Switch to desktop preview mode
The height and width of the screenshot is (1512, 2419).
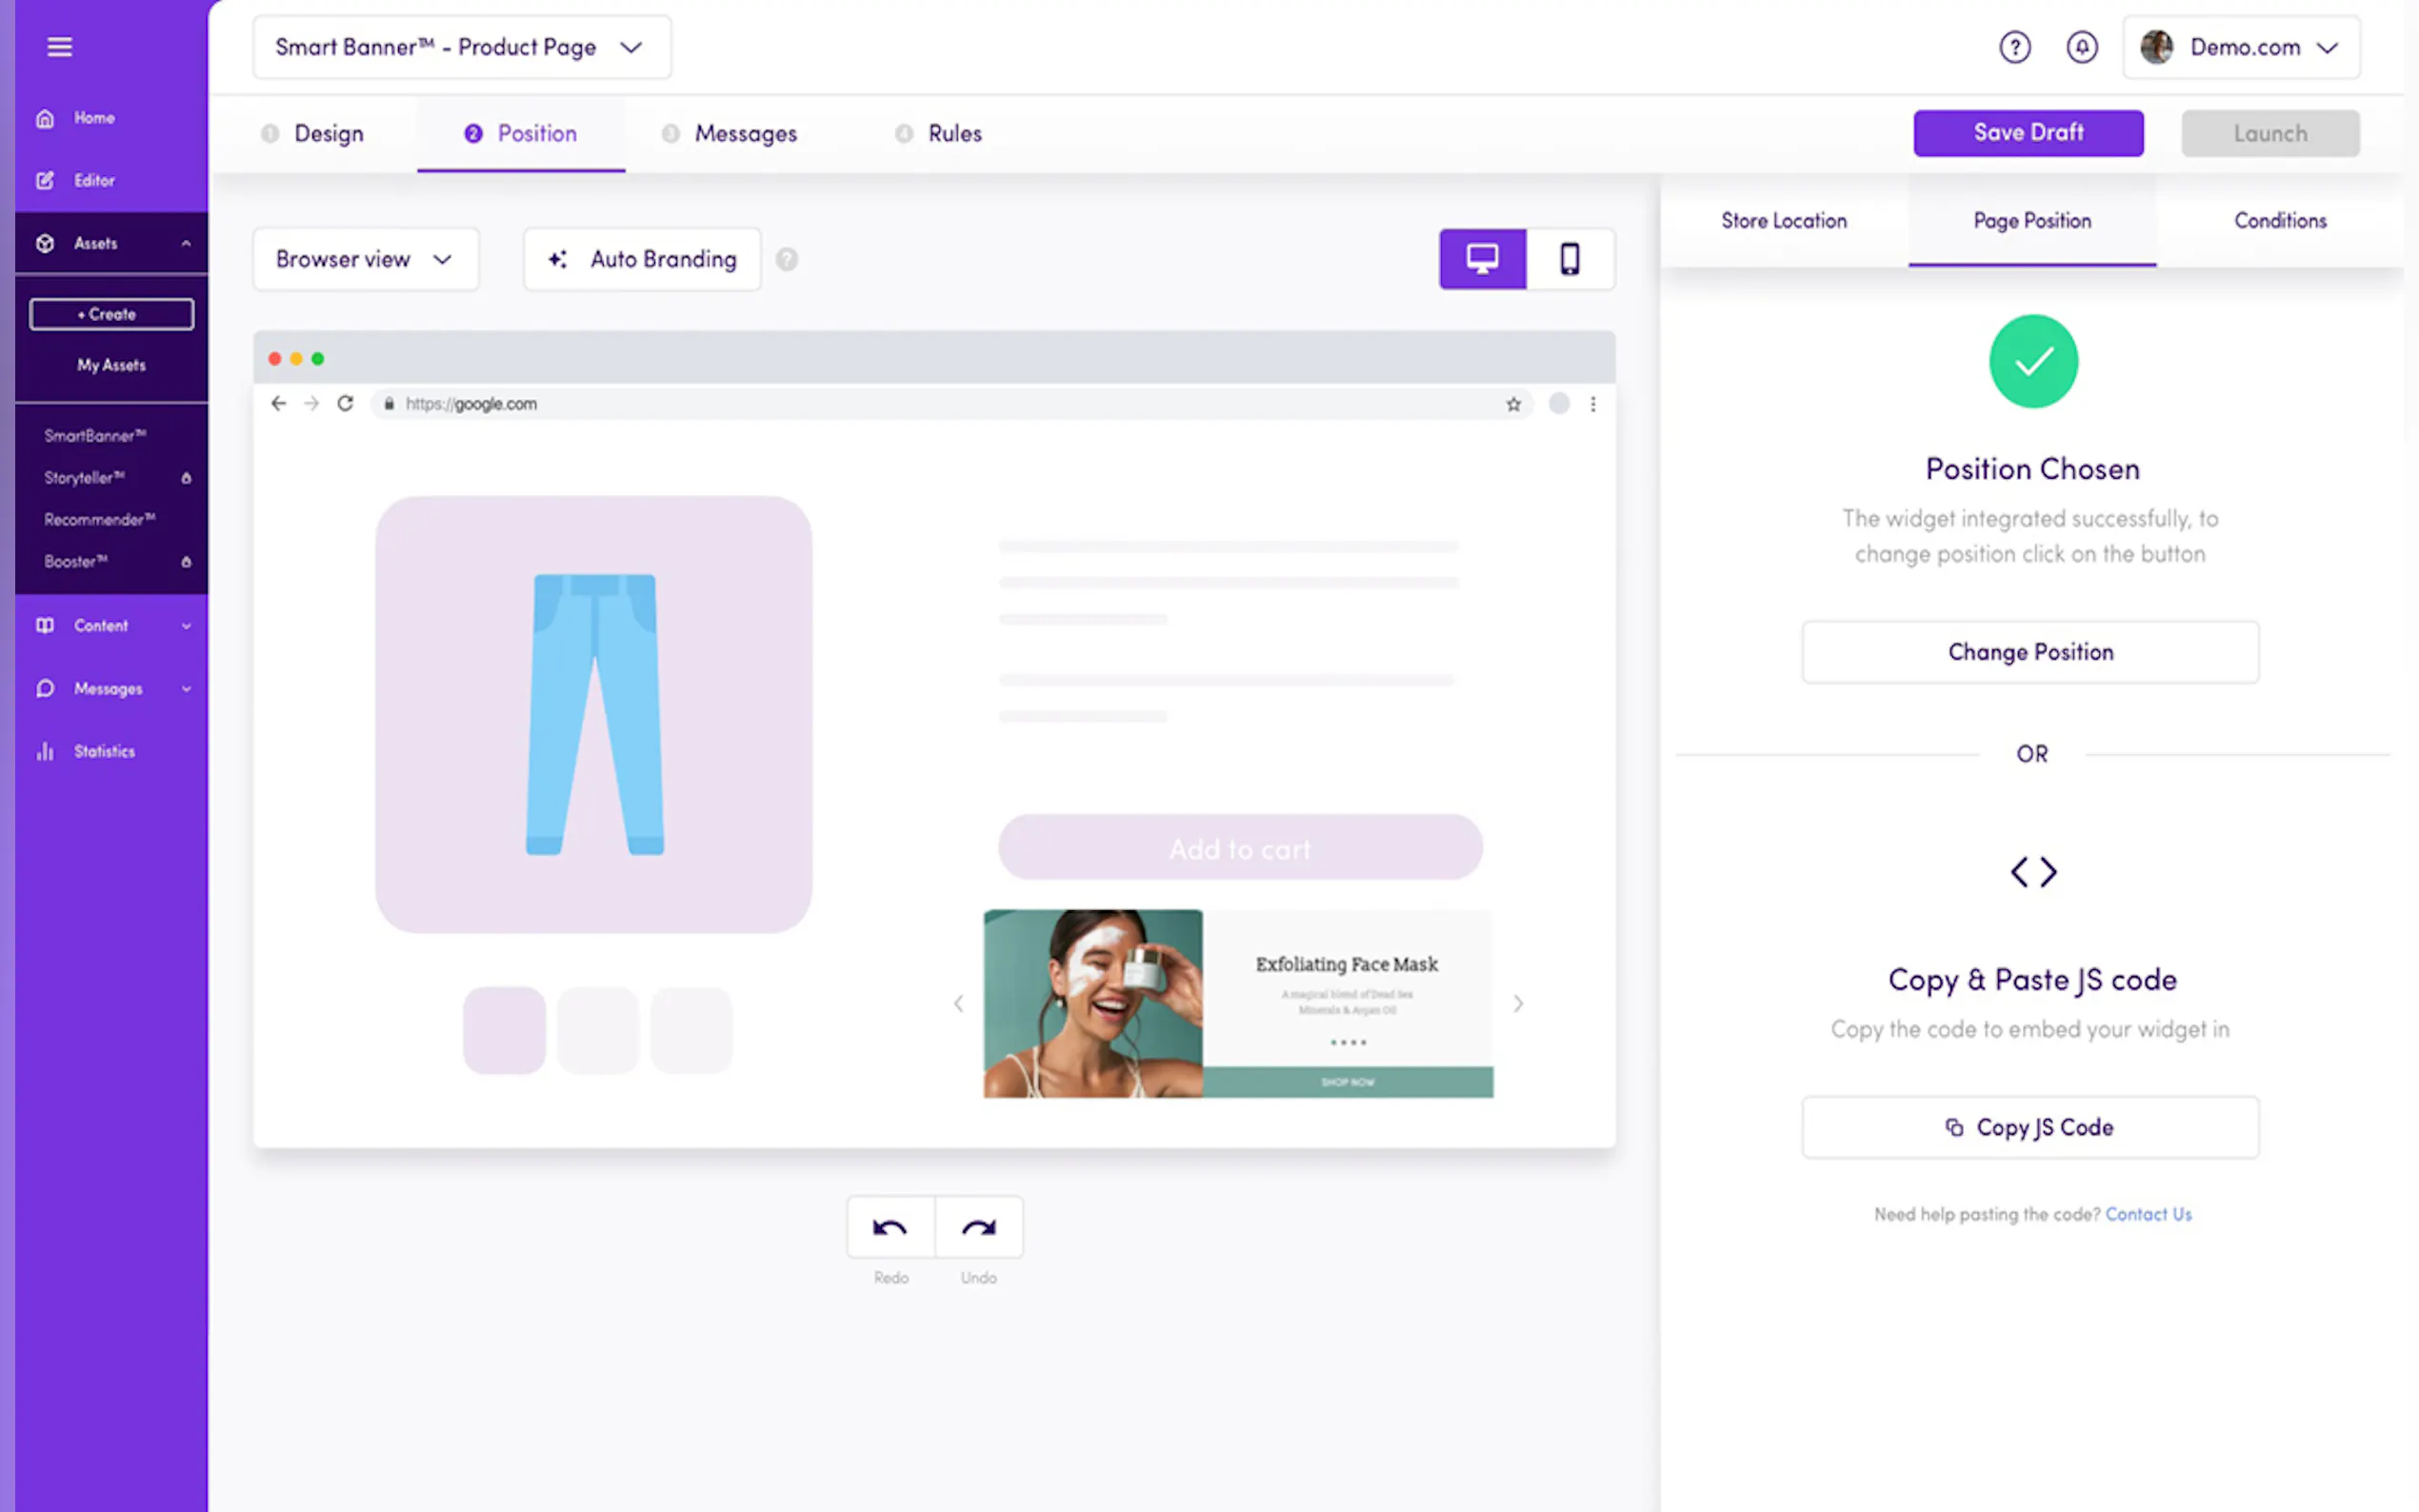click(x=1482, y=259)
